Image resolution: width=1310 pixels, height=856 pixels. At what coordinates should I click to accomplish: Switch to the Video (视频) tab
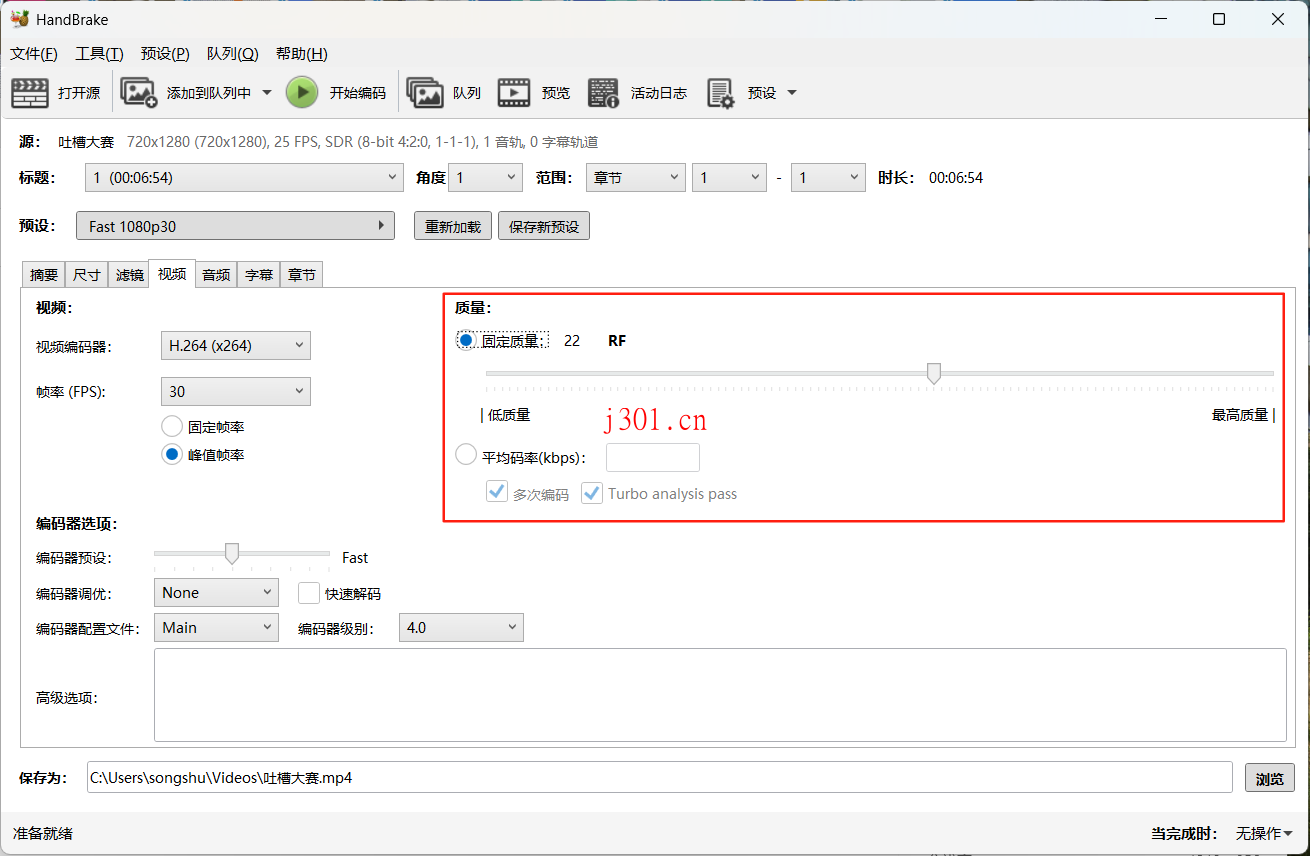[x=172, y=274]
